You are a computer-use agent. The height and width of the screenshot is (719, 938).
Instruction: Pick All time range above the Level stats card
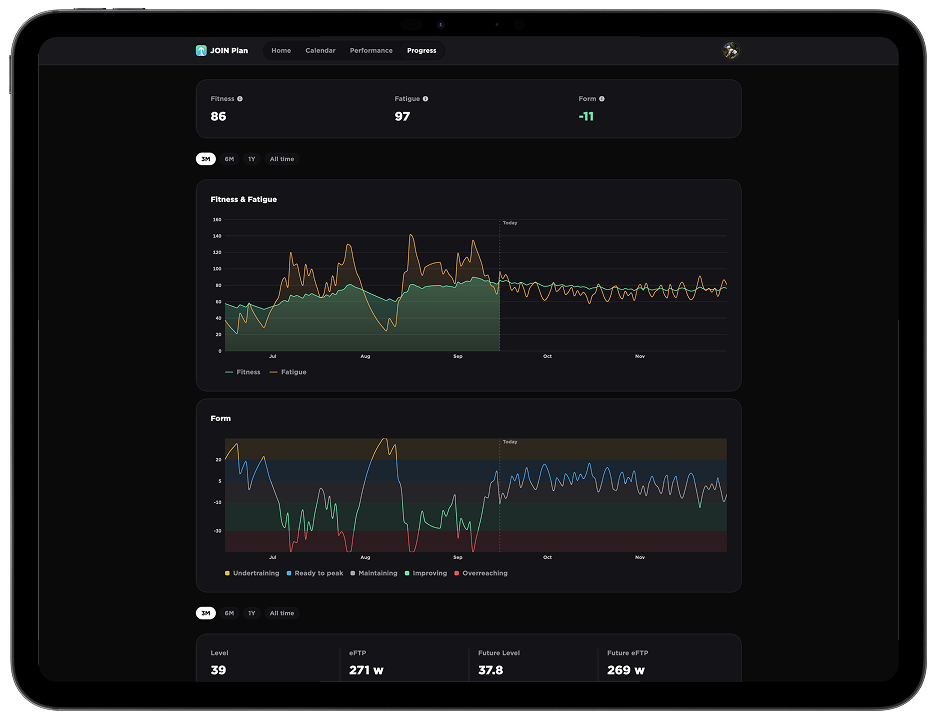click(x=282, y=613)
